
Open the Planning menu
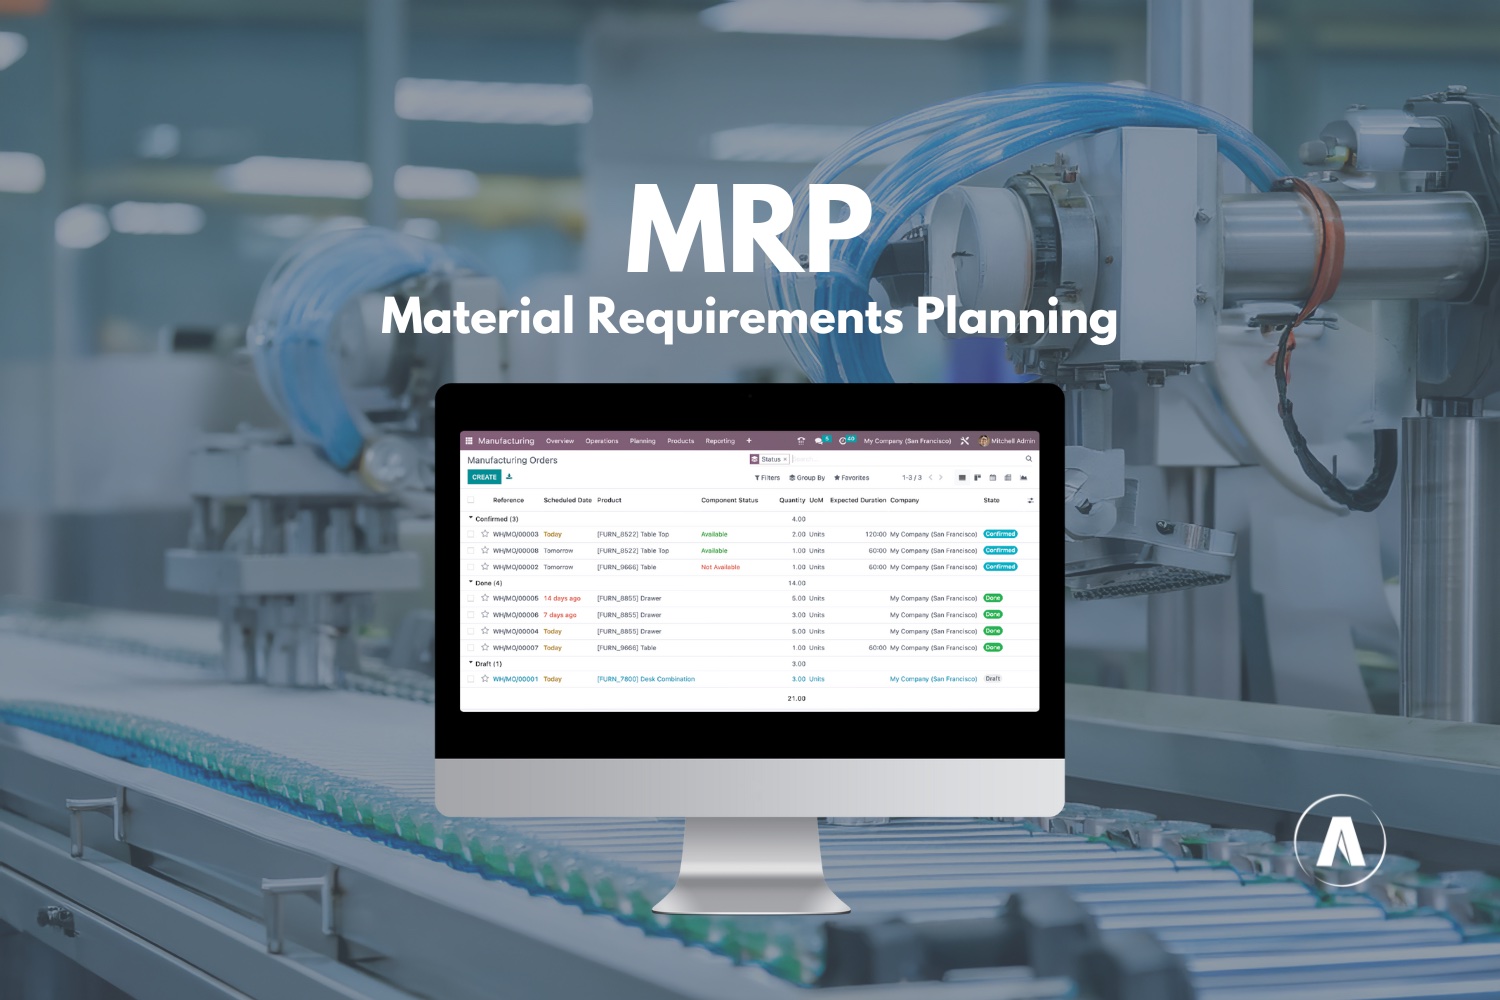pos(643,441)
